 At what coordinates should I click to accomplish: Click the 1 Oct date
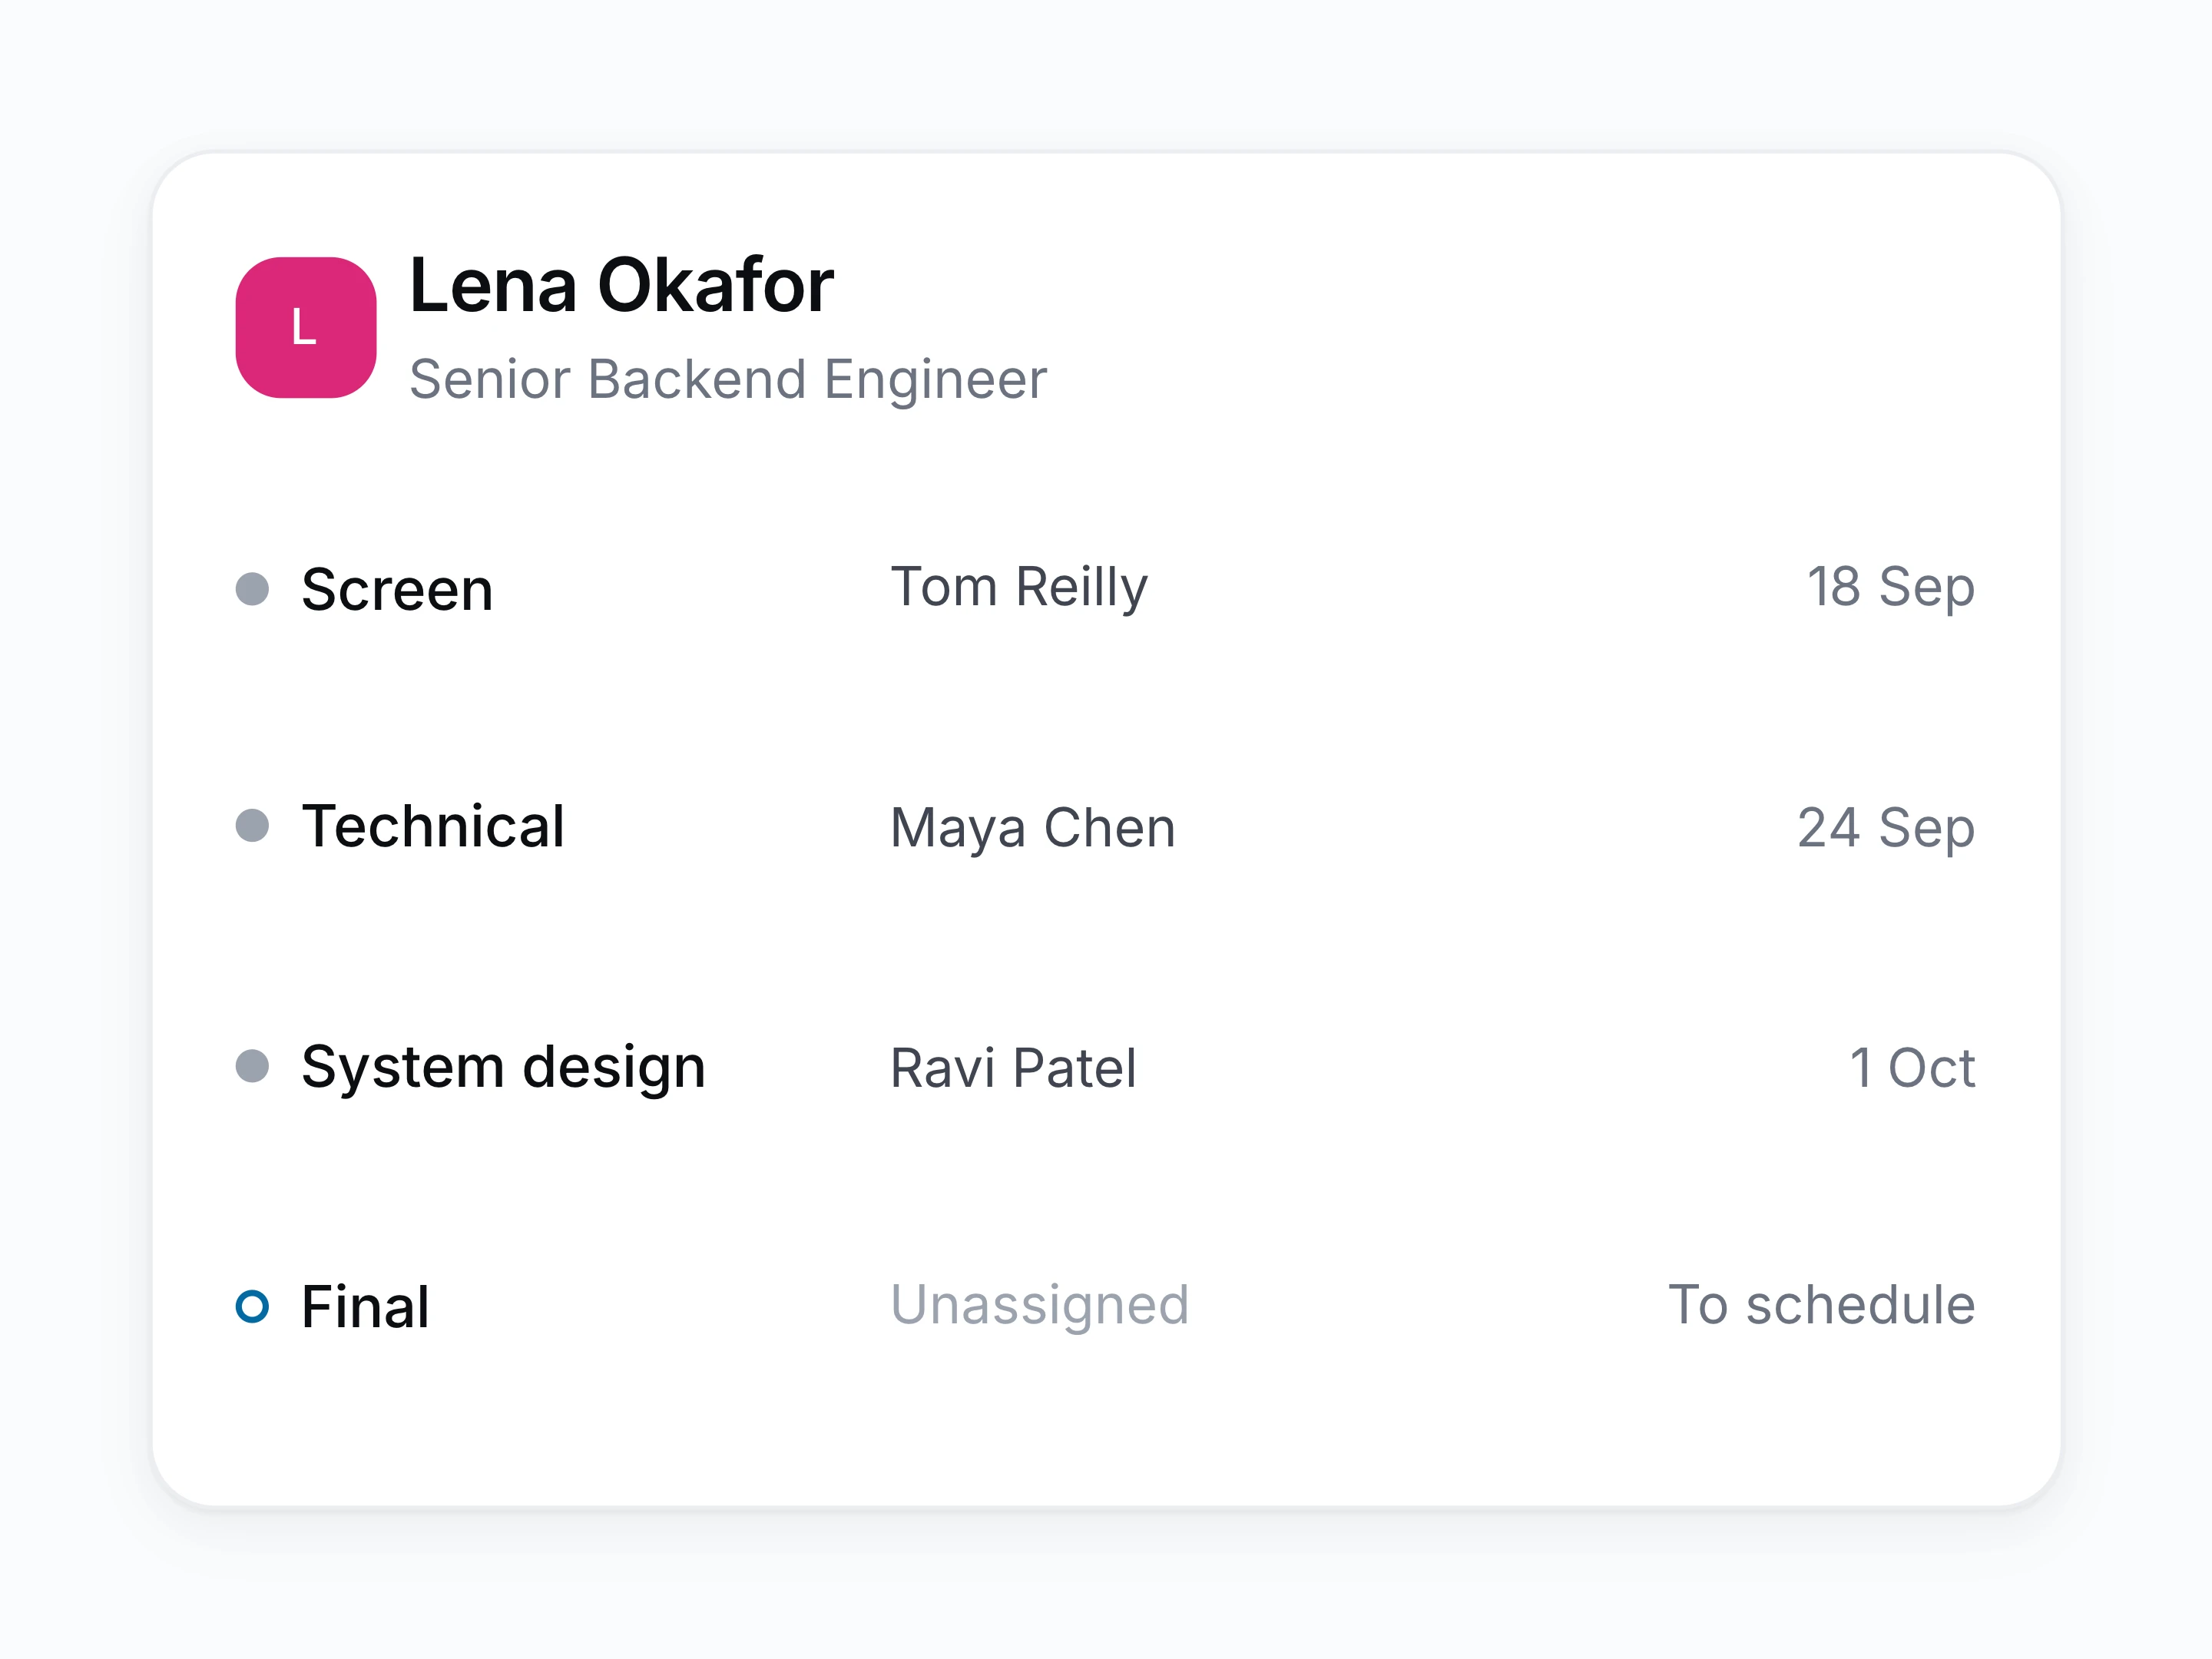point(1912,1068)
